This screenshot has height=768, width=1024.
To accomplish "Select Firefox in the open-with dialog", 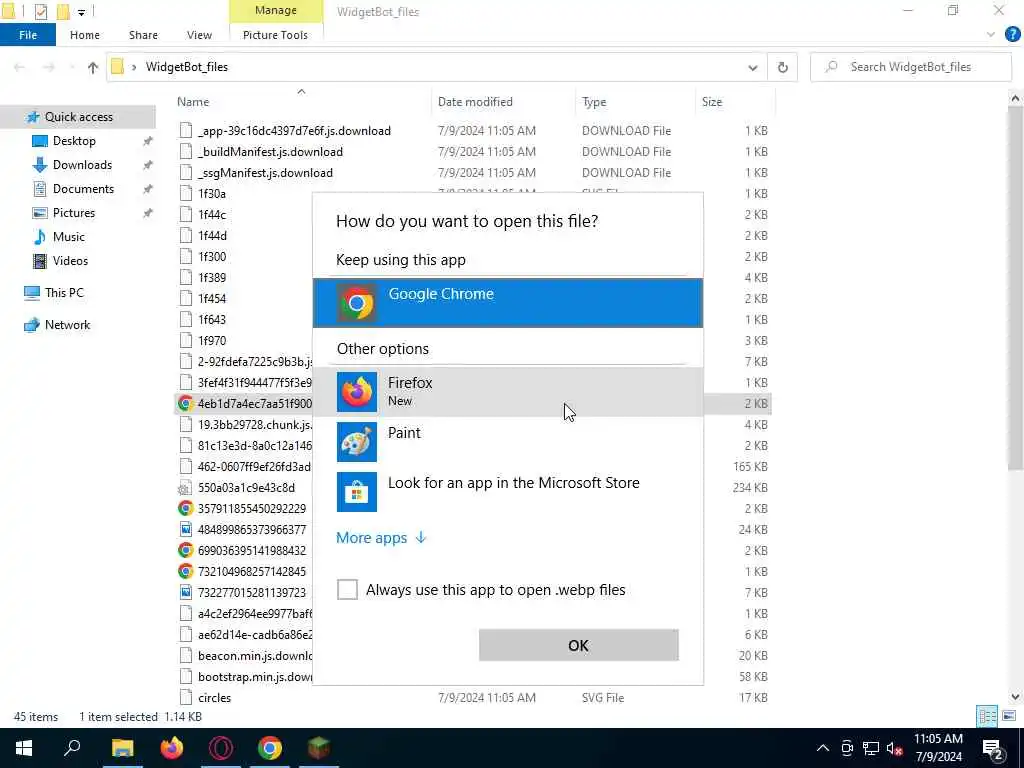I will click(507, 392).
